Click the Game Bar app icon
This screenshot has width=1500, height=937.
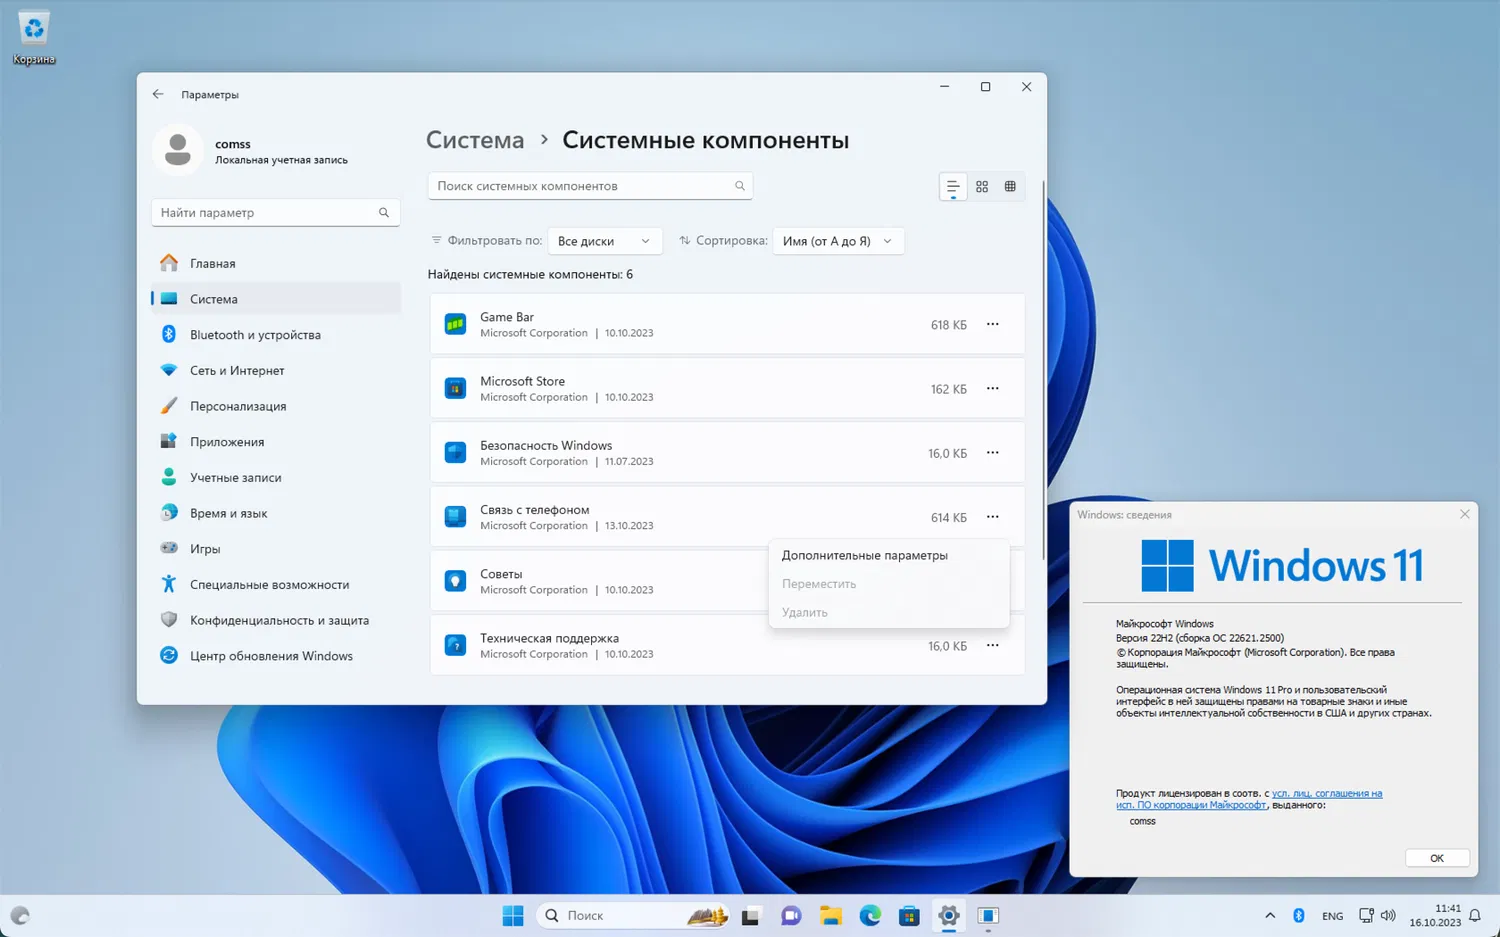[455, 324]
